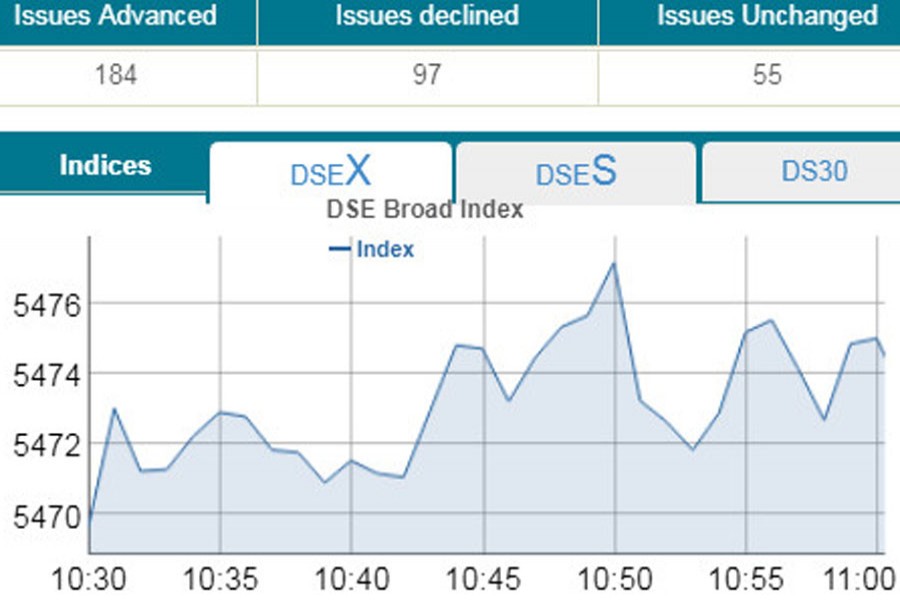The width and height of the screenshot is (900, 600).
Task: Click the 5470 y-axis value label
Action: point(37,517)
